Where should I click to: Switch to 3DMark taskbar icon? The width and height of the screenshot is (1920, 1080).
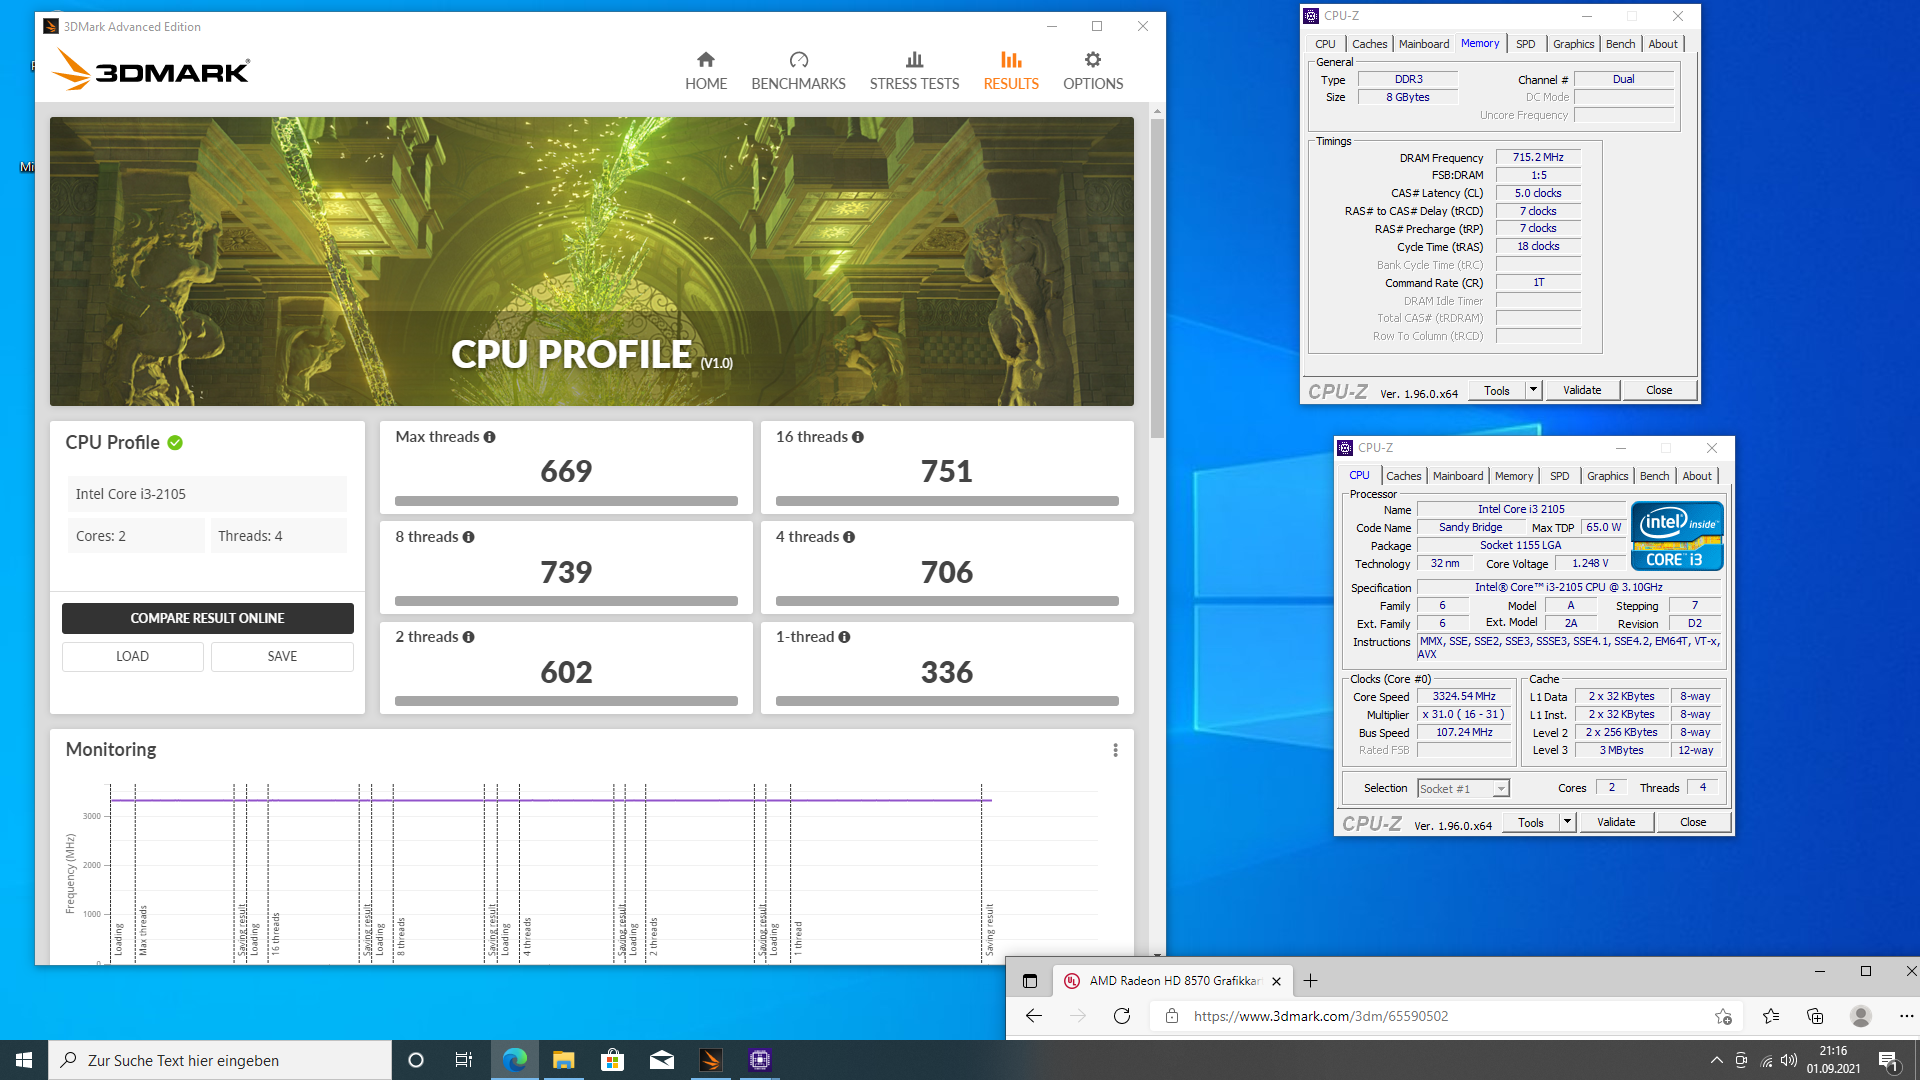(710, 1060)
